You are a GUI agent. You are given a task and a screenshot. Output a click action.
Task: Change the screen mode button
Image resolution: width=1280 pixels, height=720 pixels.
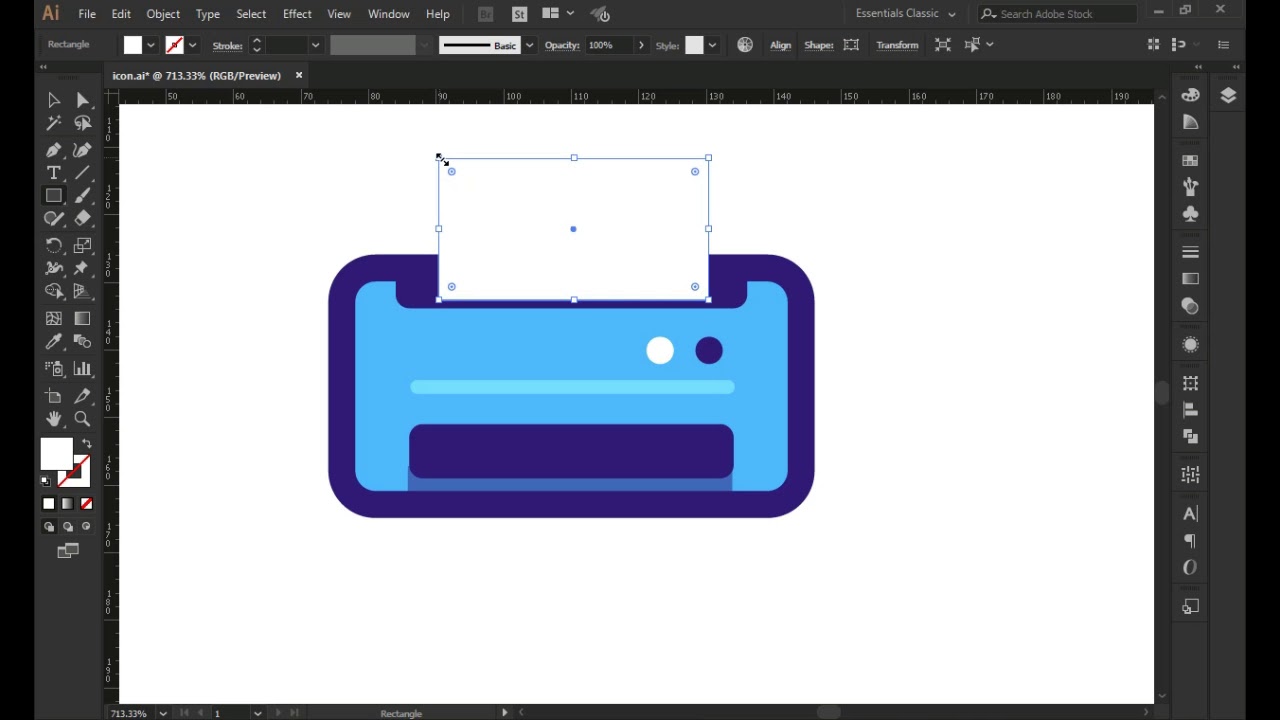68,551
